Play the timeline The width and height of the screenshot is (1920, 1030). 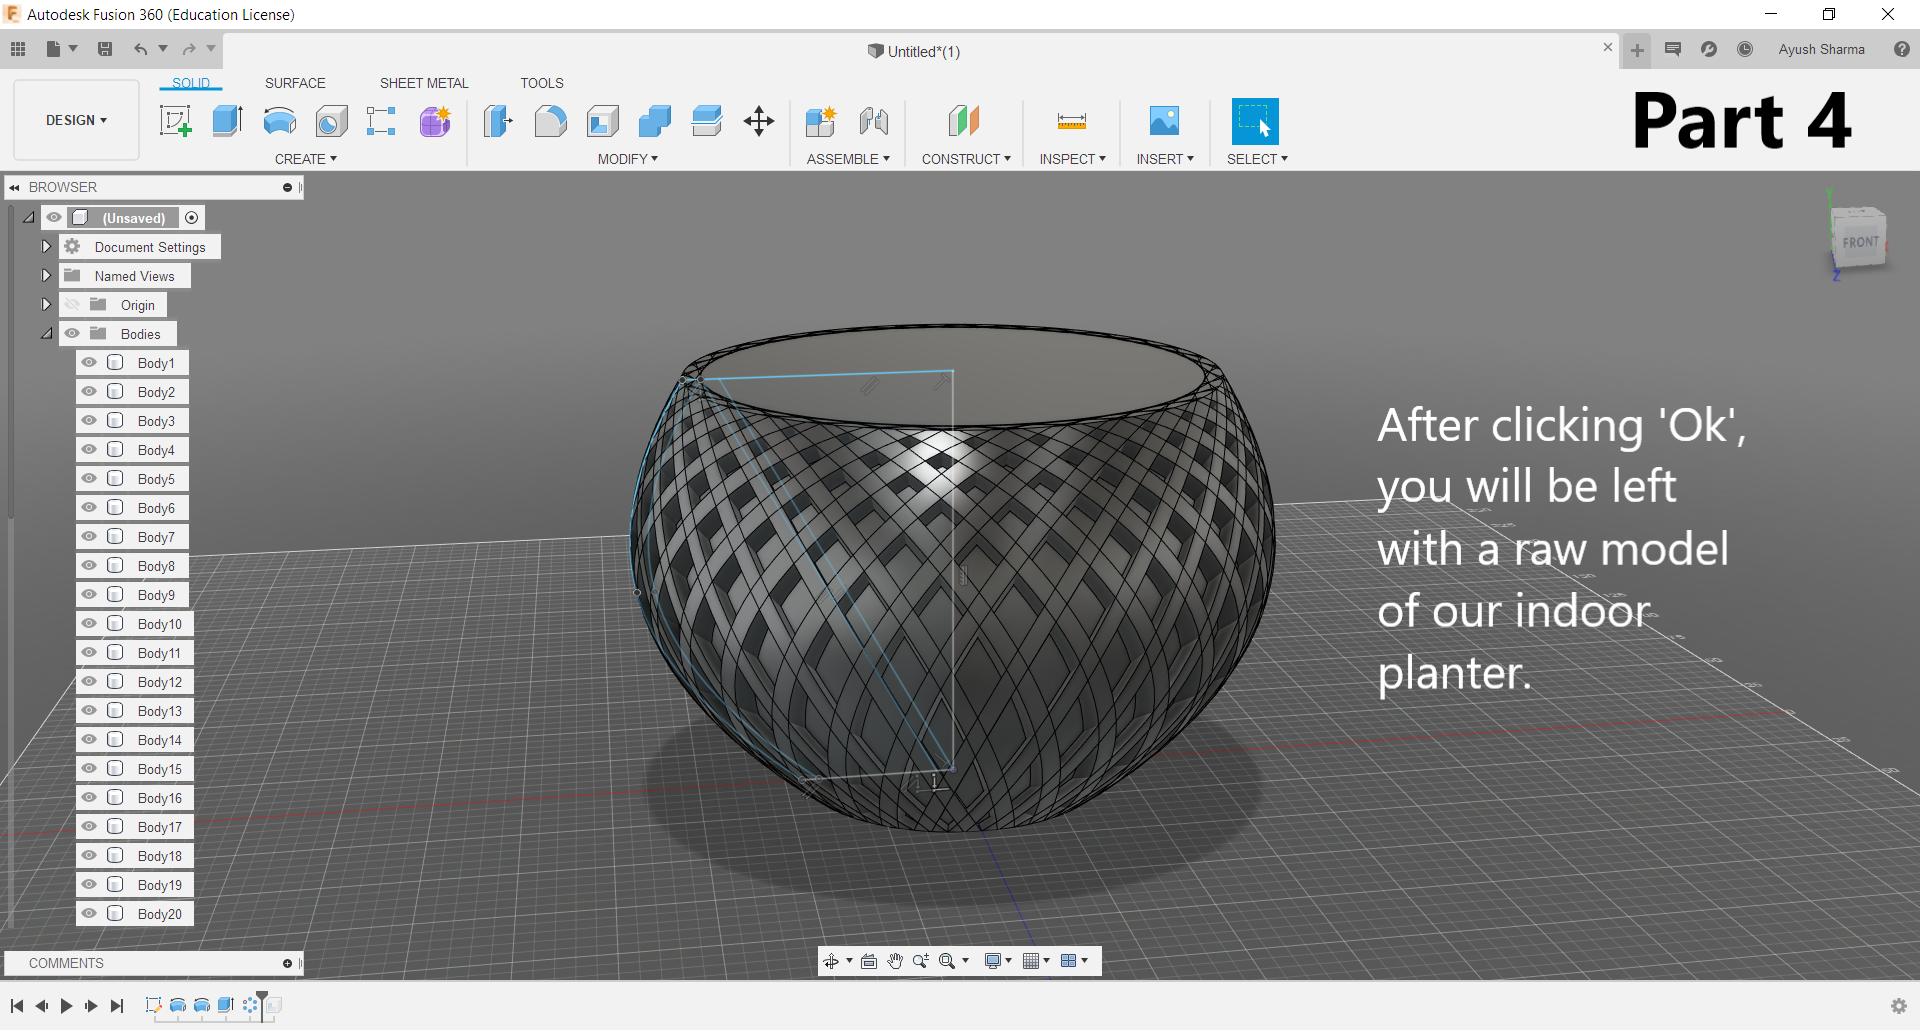point(66,1006)
